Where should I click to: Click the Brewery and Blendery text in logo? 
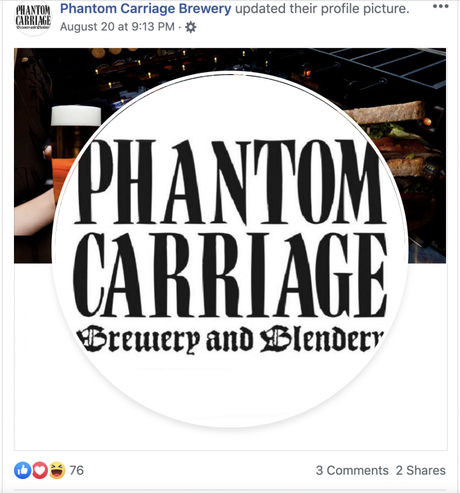(x=231, y=339)
